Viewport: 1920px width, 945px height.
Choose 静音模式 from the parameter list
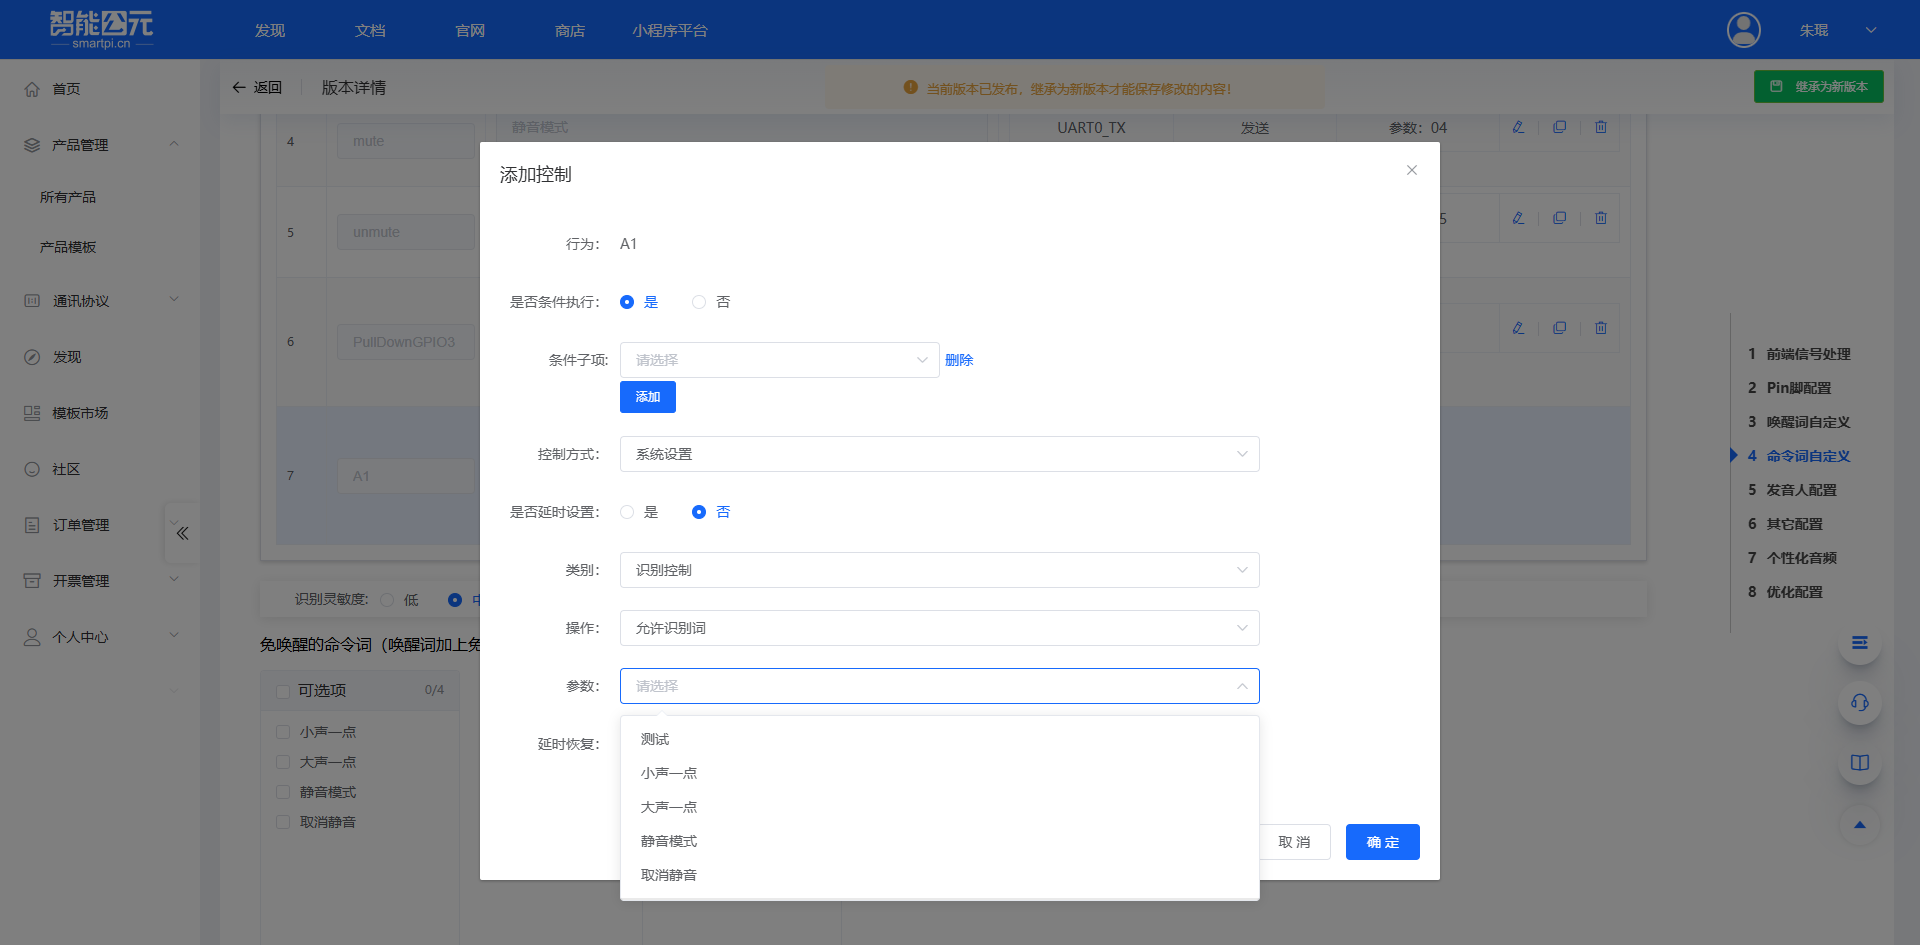pyautogui.click(x=669, y=841)
